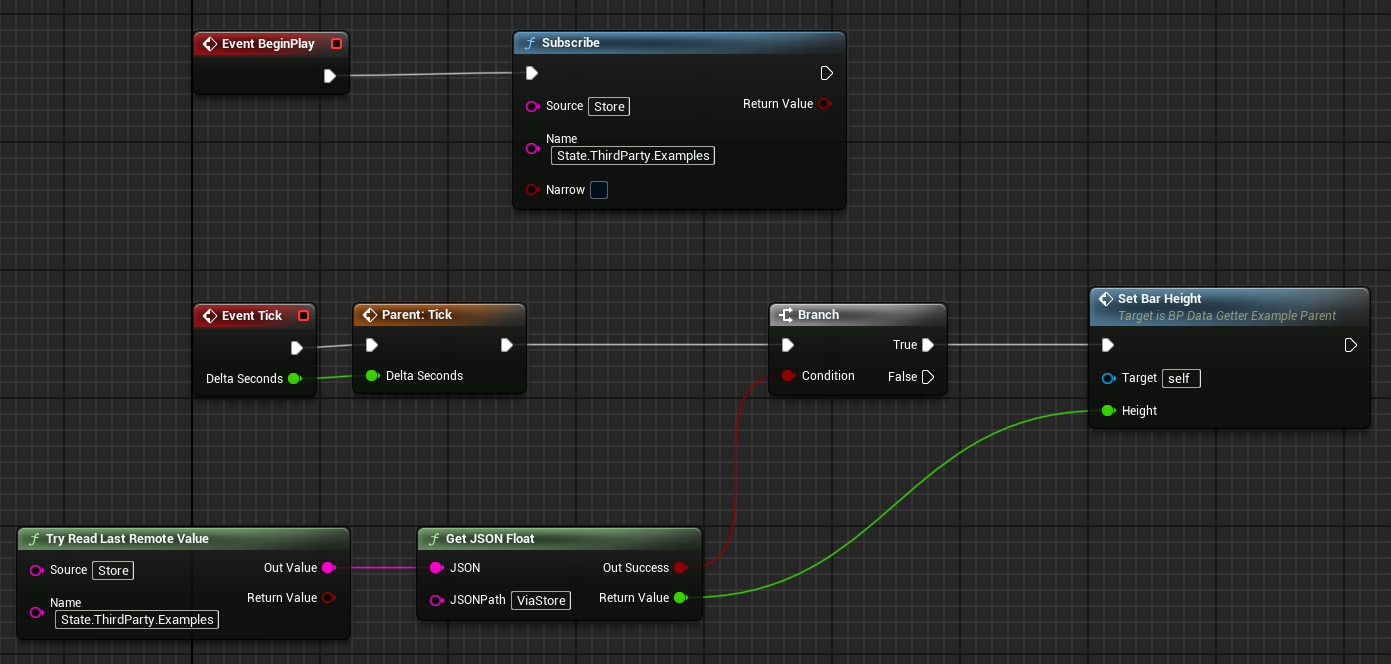This screenshot has width=1391, height=664.
Task: Click the execution output pin on Event Tick
Action: [x=297, y=347]
